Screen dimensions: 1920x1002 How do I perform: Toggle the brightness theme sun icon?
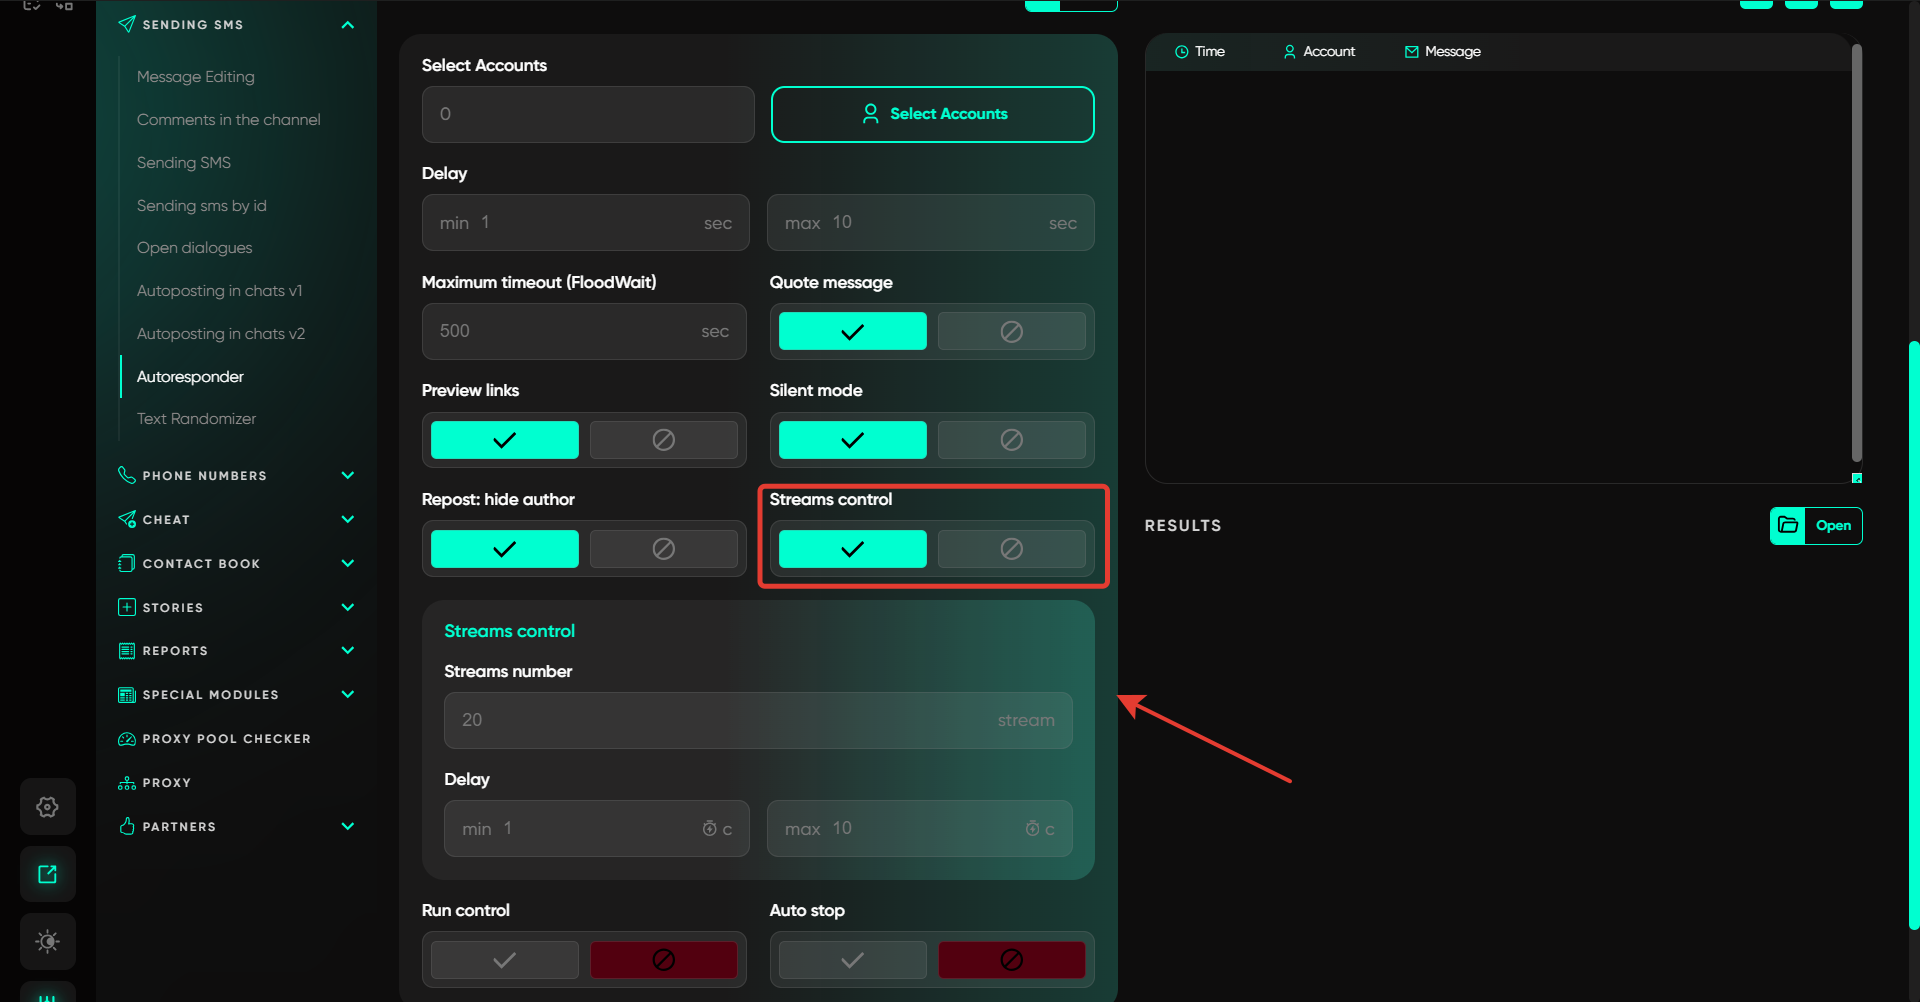(x=47, y=941)
